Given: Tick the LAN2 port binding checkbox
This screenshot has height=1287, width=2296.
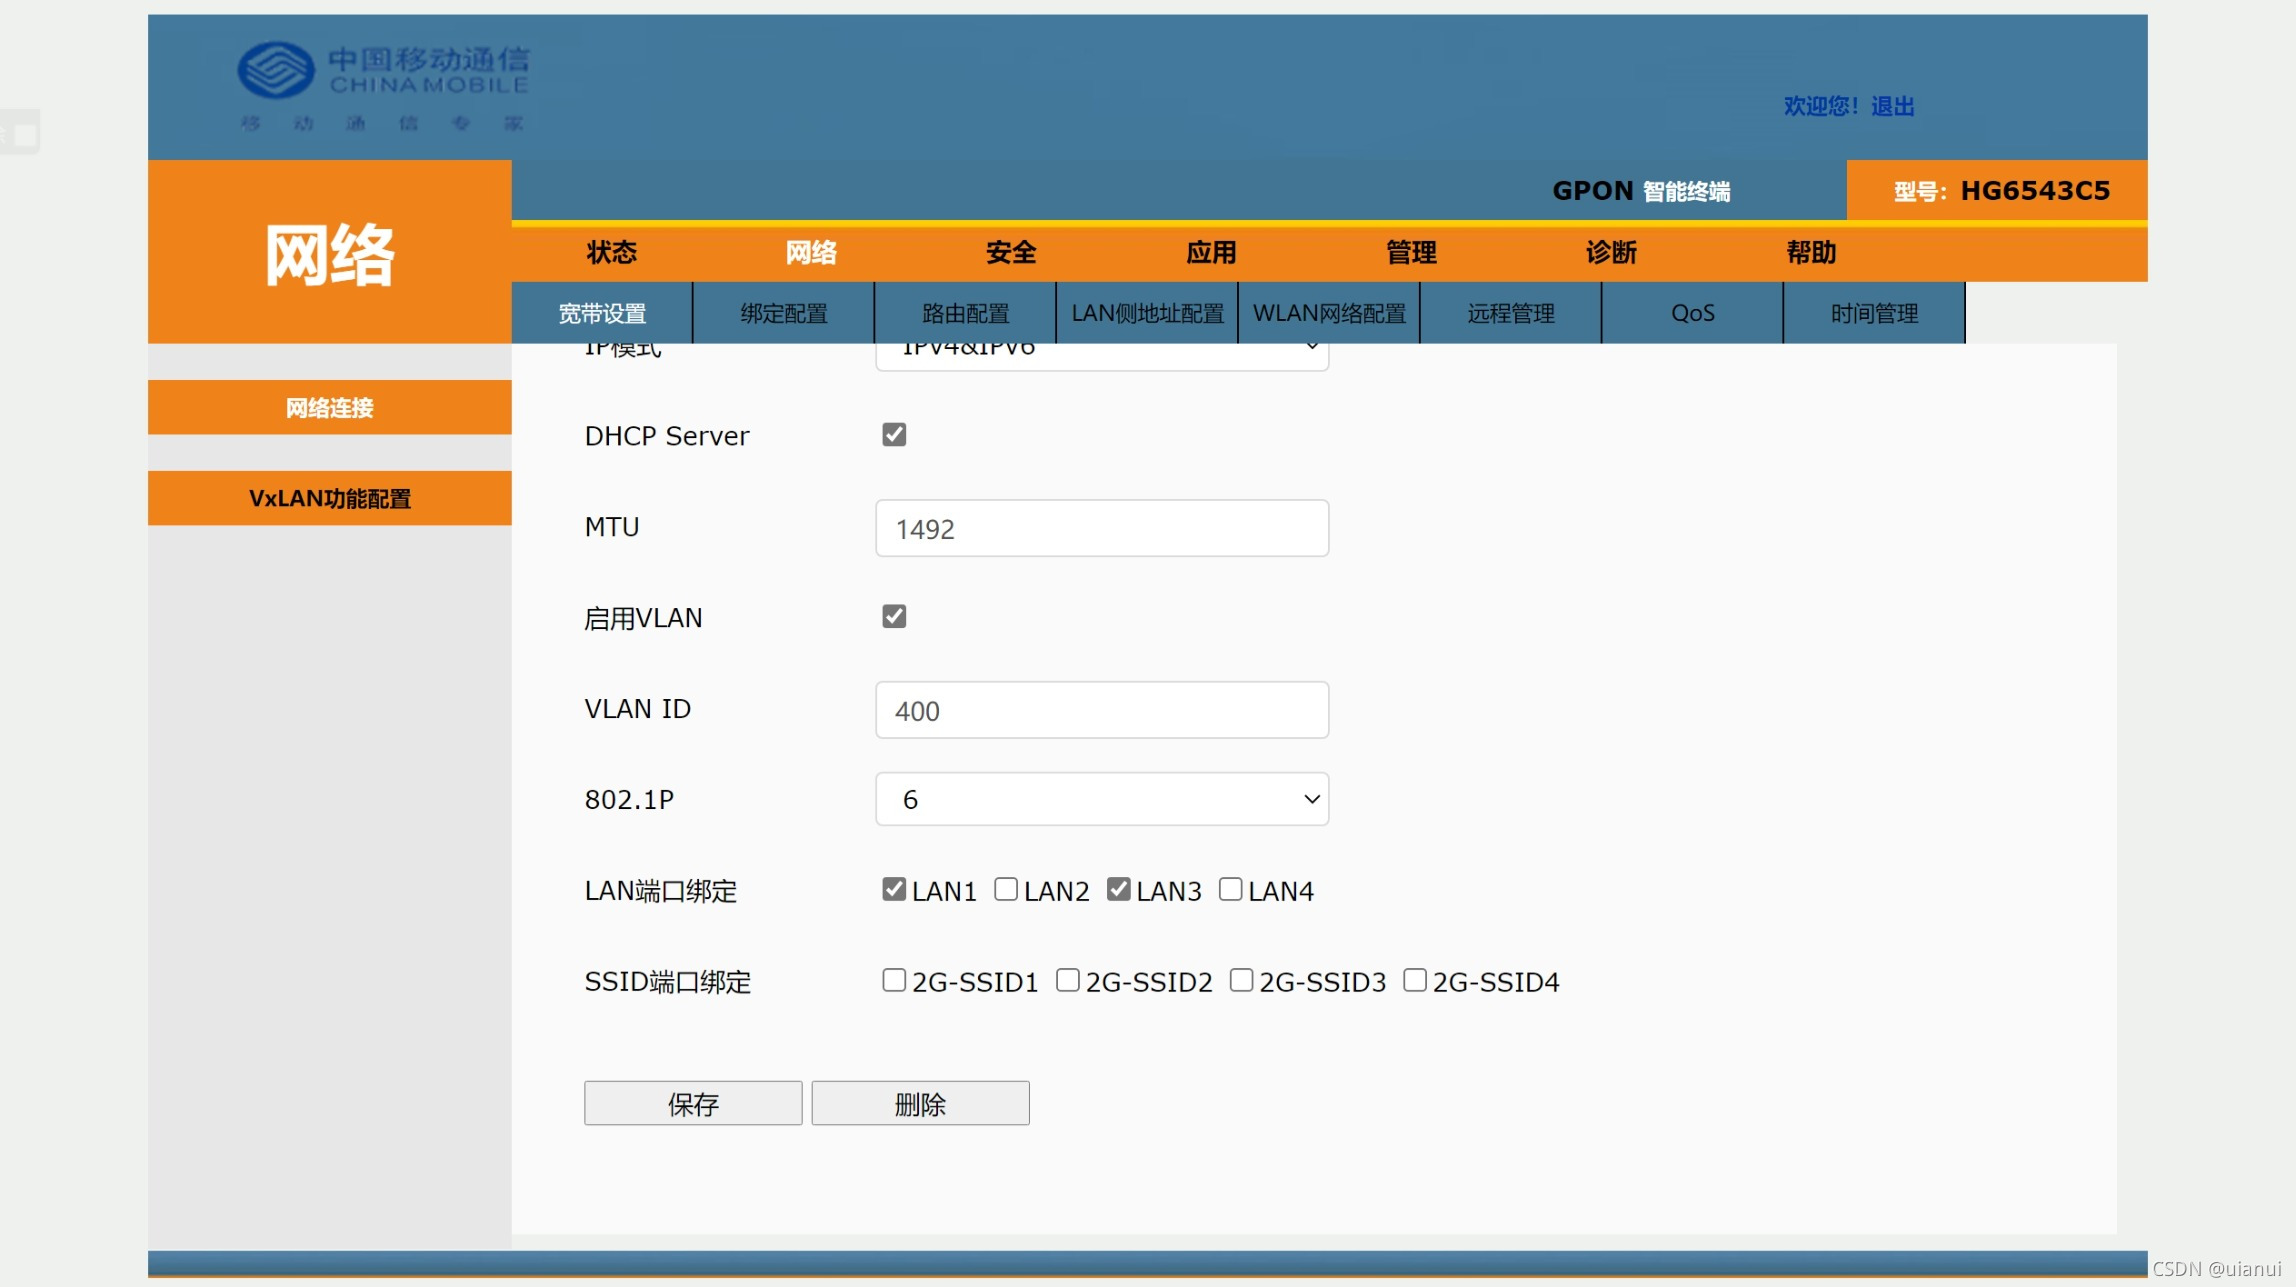Looking at the screenshot, I should (1006, 889).
